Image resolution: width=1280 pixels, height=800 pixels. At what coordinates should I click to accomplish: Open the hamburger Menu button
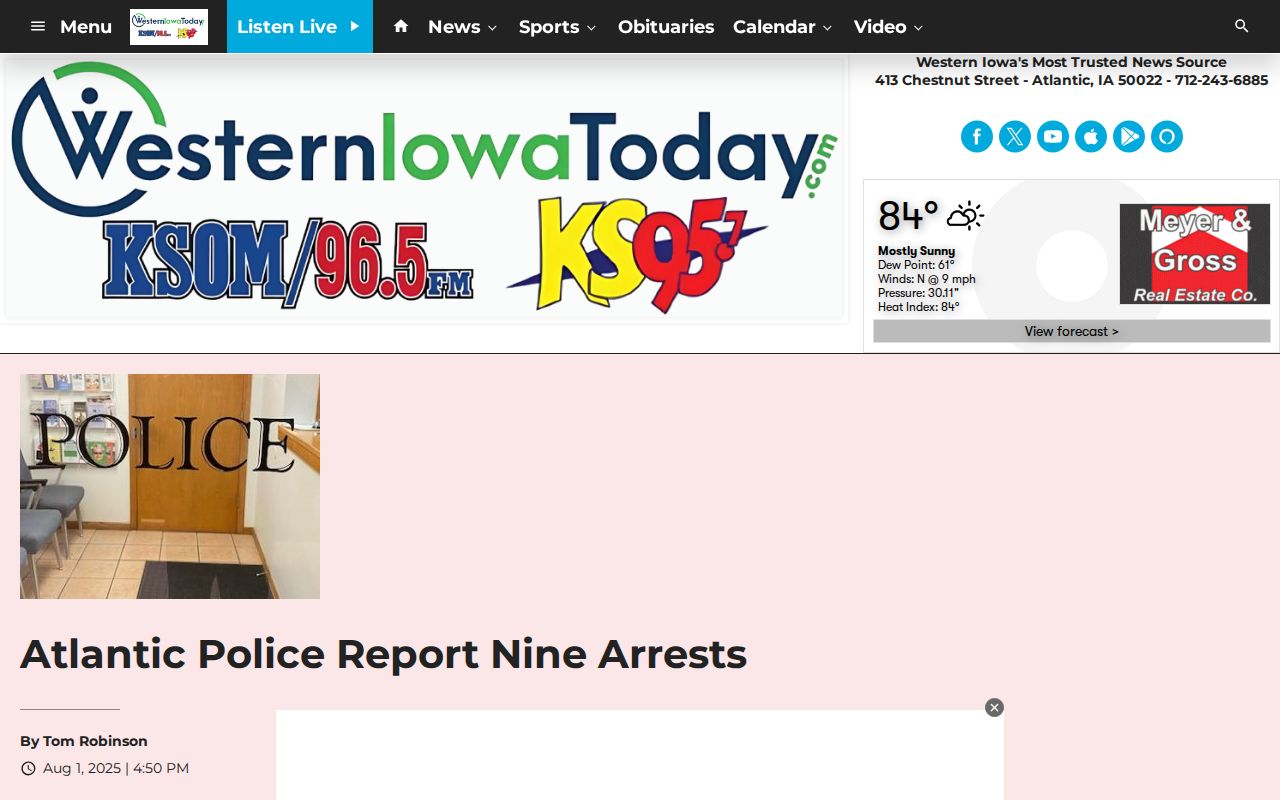(x=70, y=27)
